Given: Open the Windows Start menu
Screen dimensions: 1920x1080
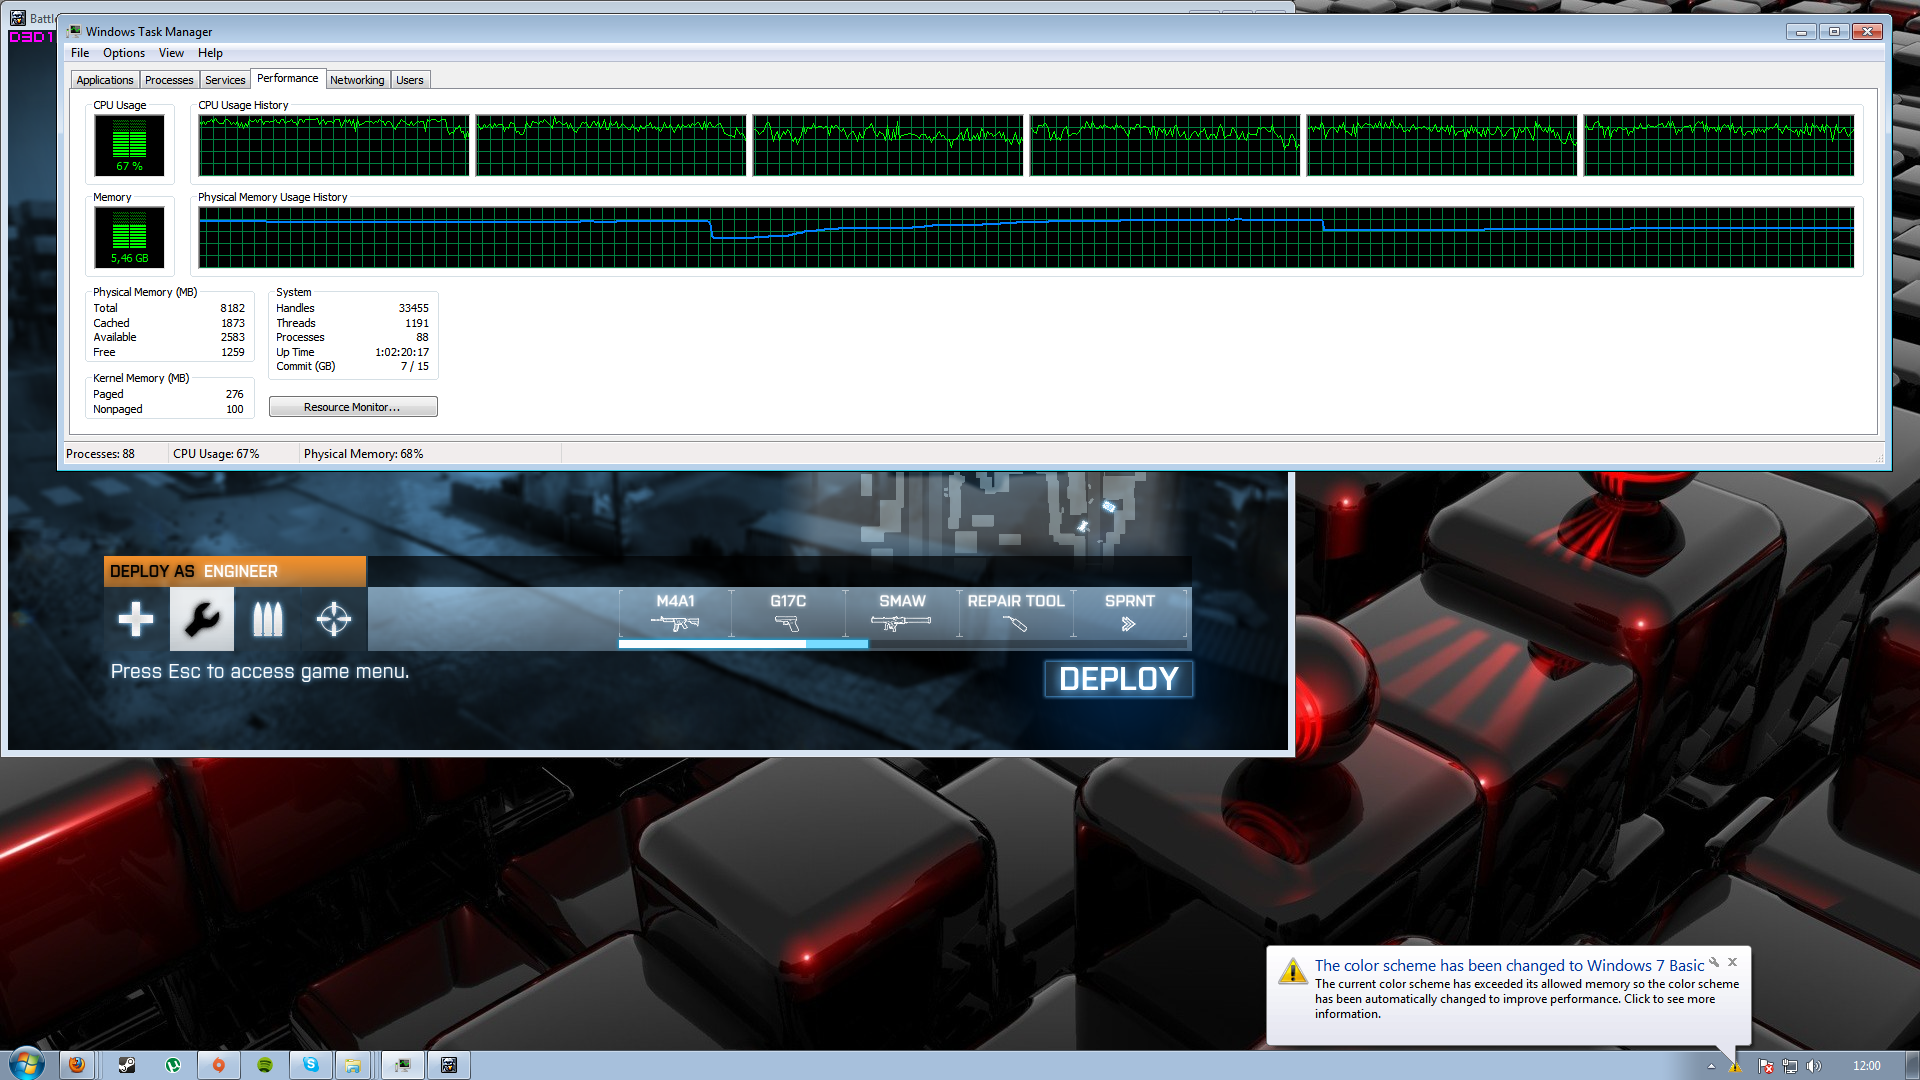Looking at the screenshot, I should point(27,1064).
